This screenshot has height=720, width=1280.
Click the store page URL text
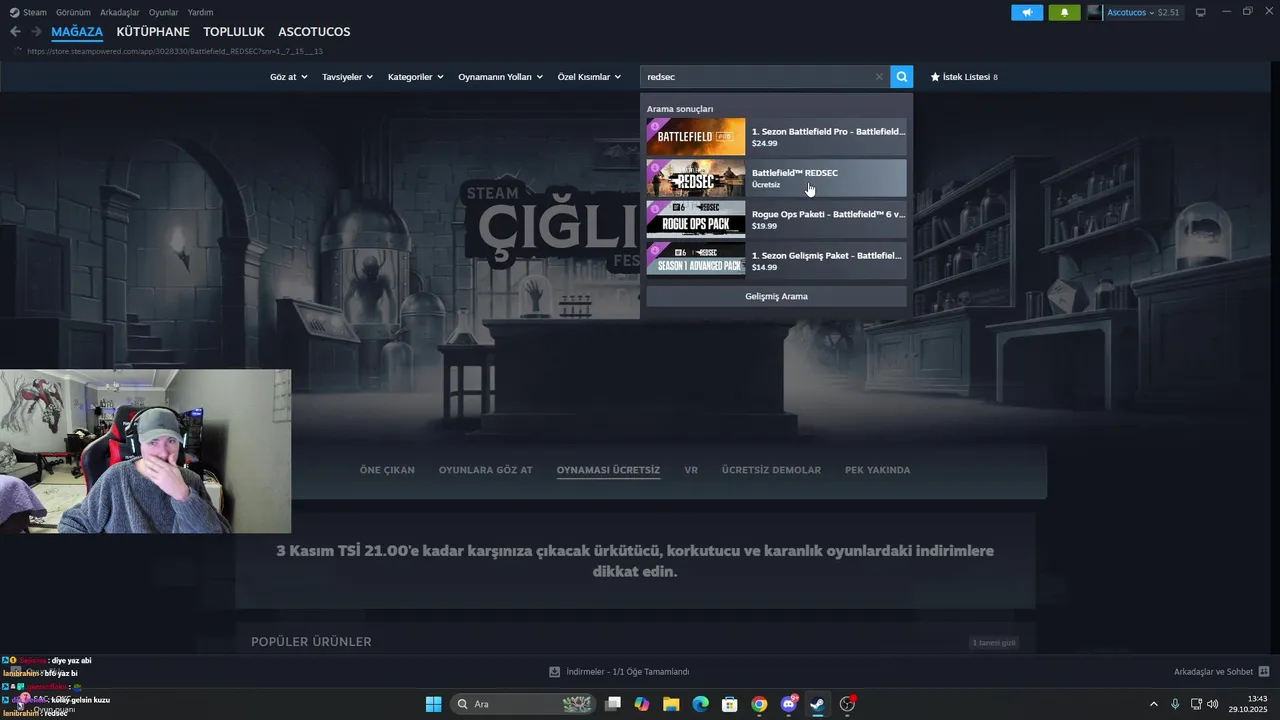coord(174,51)
